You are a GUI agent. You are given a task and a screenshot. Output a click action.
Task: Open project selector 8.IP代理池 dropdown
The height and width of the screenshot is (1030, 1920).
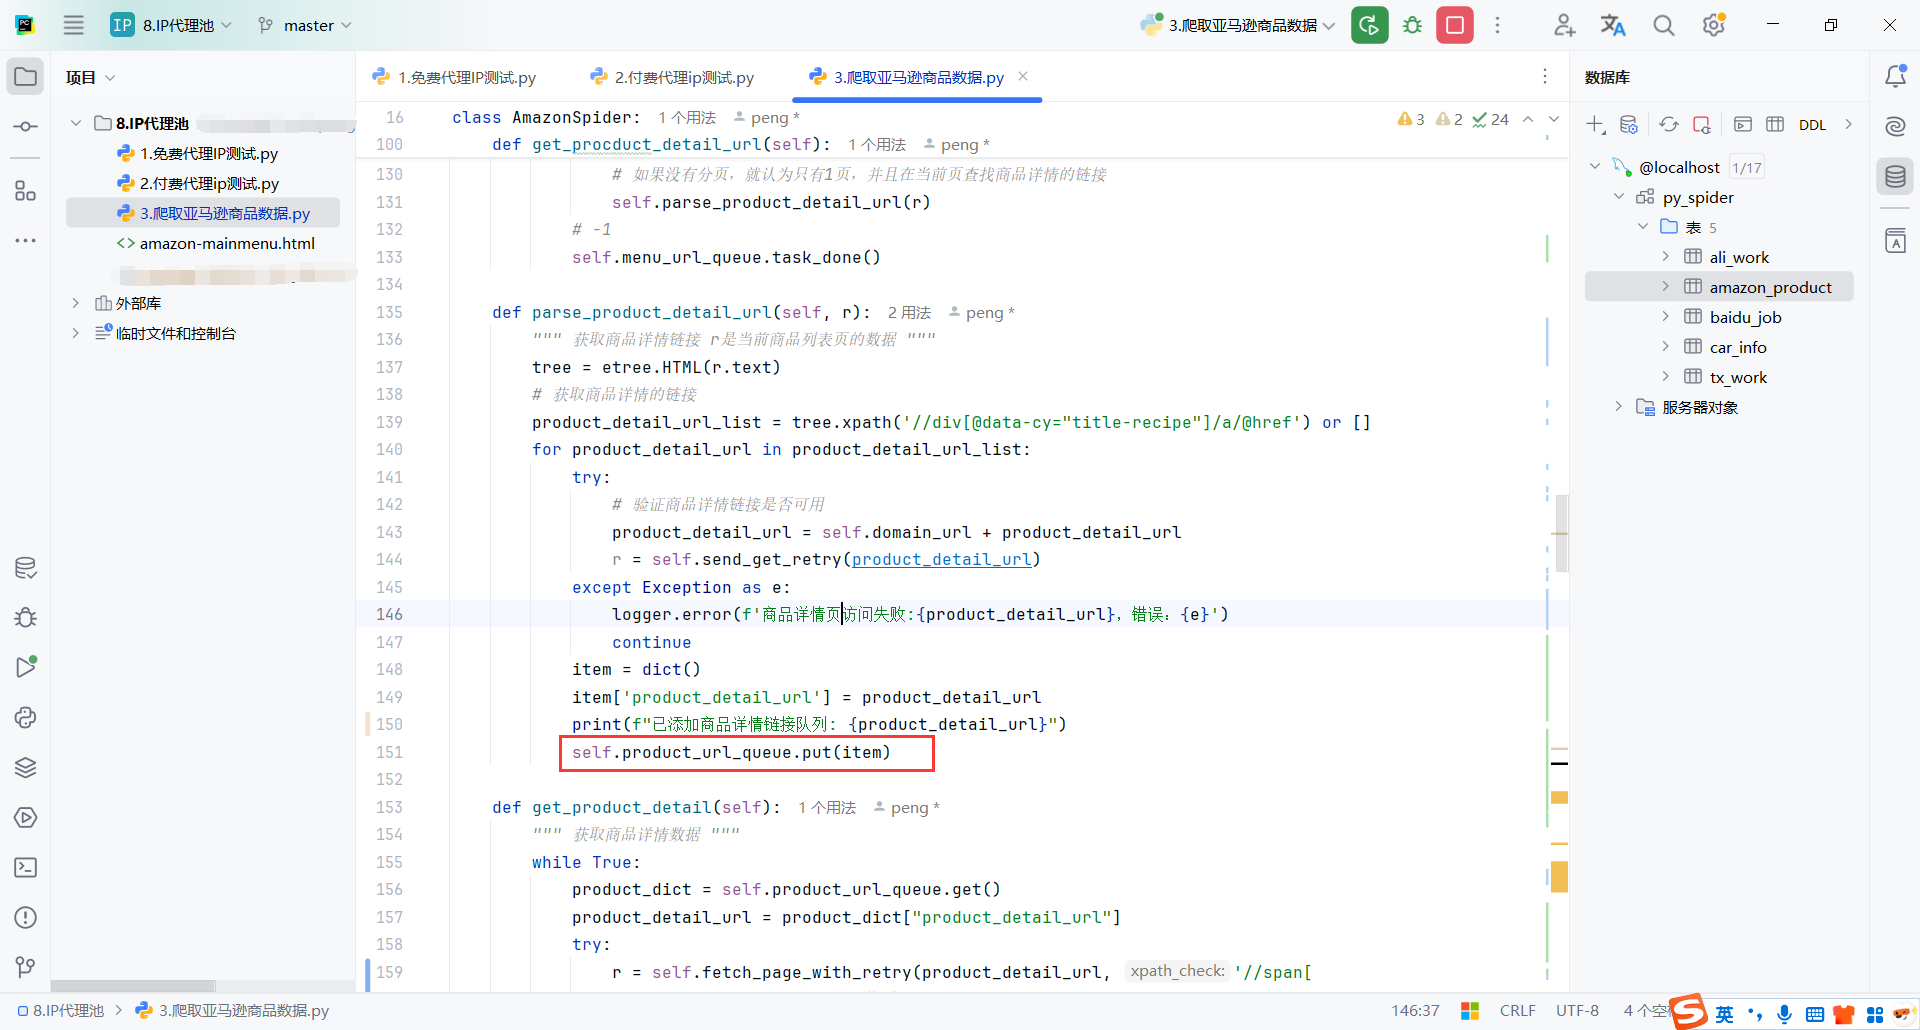[x=171, y=25]
